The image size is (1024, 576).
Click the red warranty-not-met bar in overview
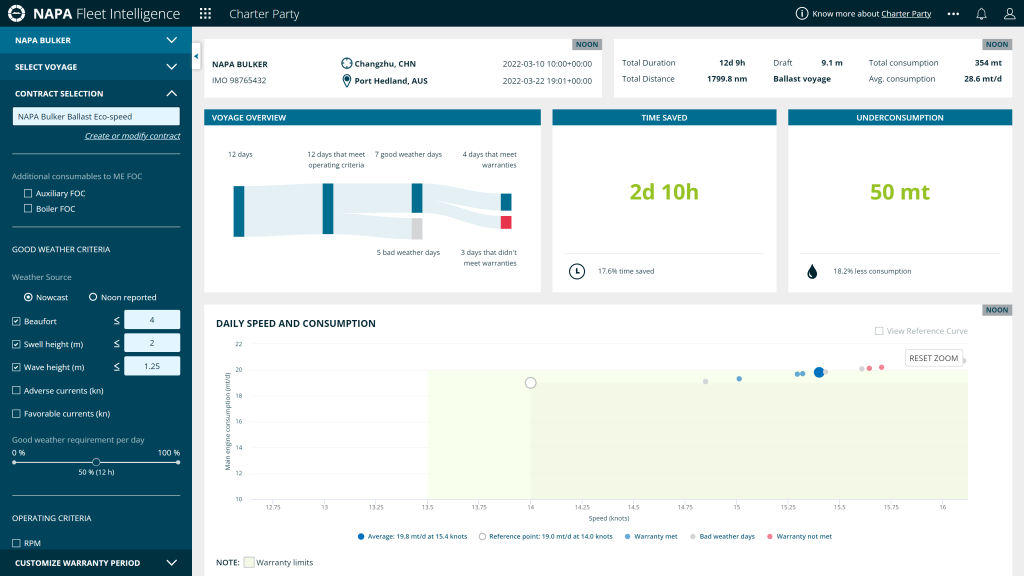(x=506, y=222)
